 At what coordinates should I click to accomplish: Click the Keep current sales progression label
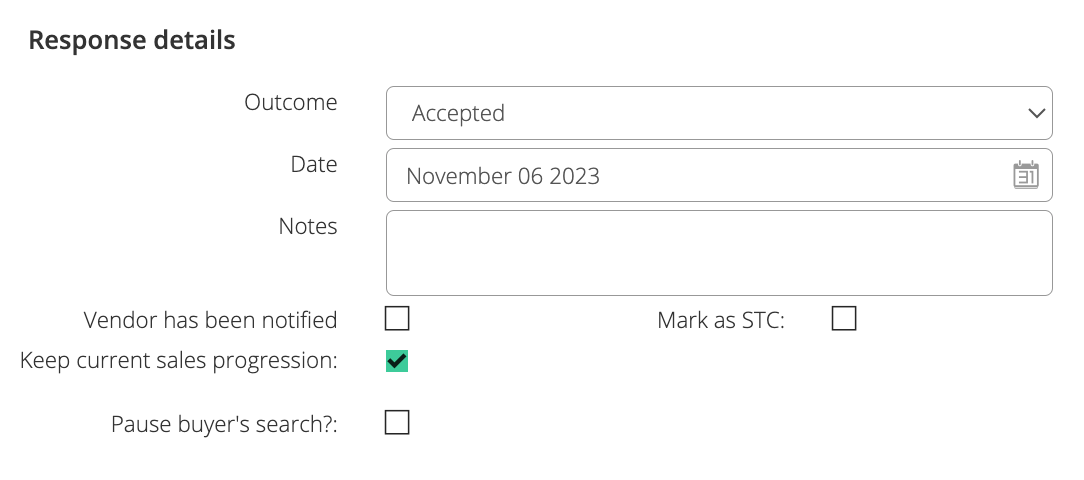(178, 361)
